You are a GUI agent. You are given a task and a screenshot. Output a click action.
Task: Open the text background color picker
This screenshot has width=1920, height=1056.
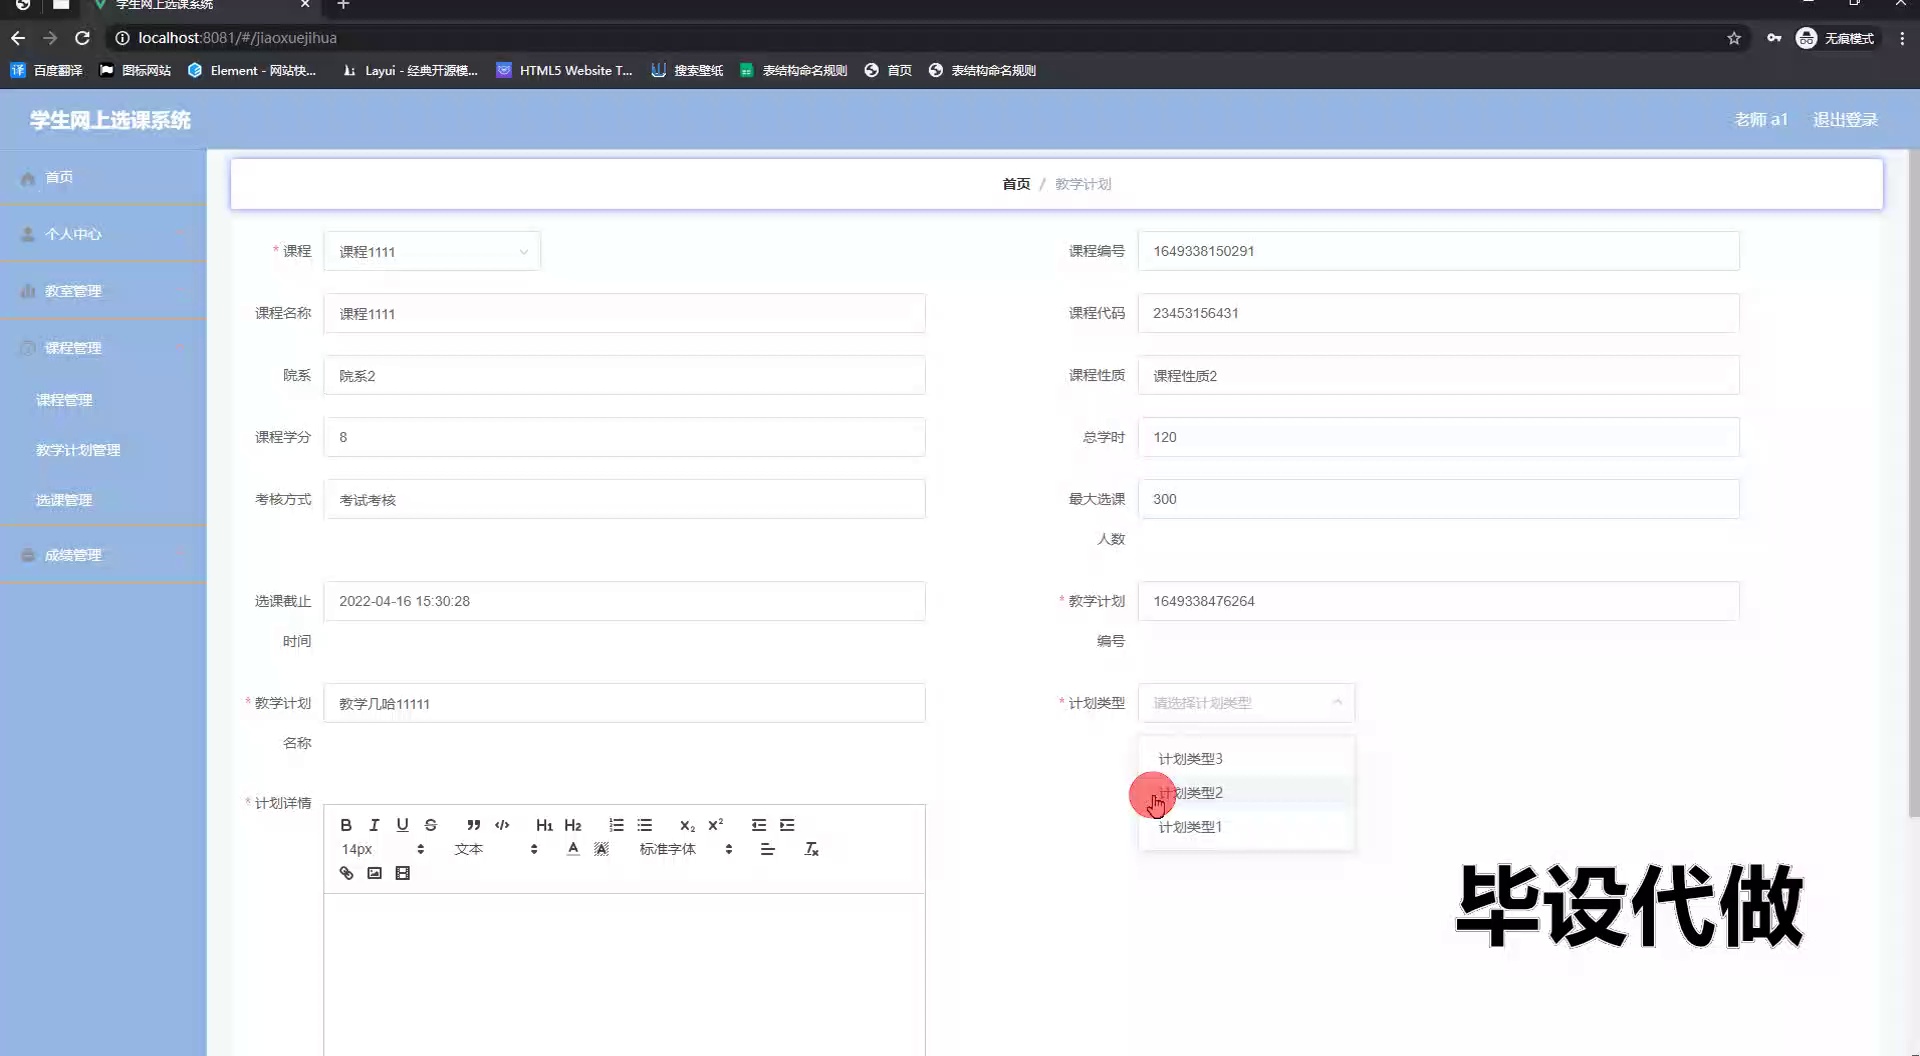point(601,849)
